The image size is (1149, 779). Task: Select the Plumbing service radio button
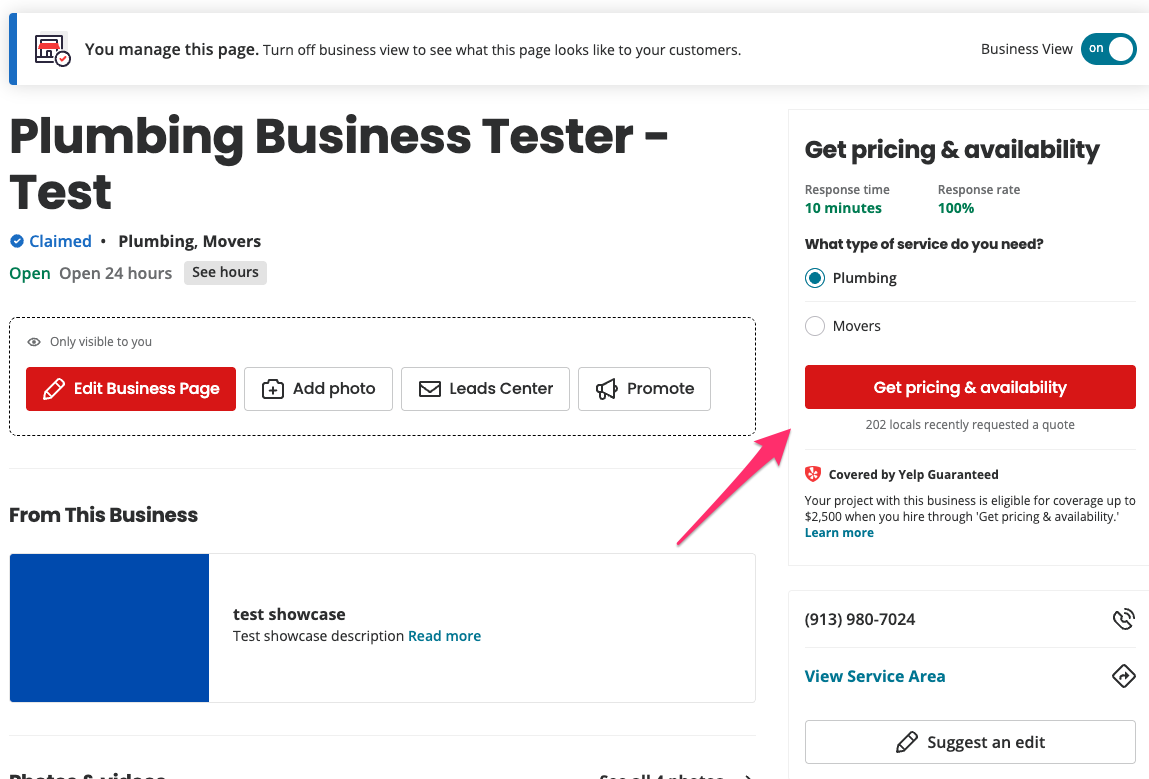(815, 278)
